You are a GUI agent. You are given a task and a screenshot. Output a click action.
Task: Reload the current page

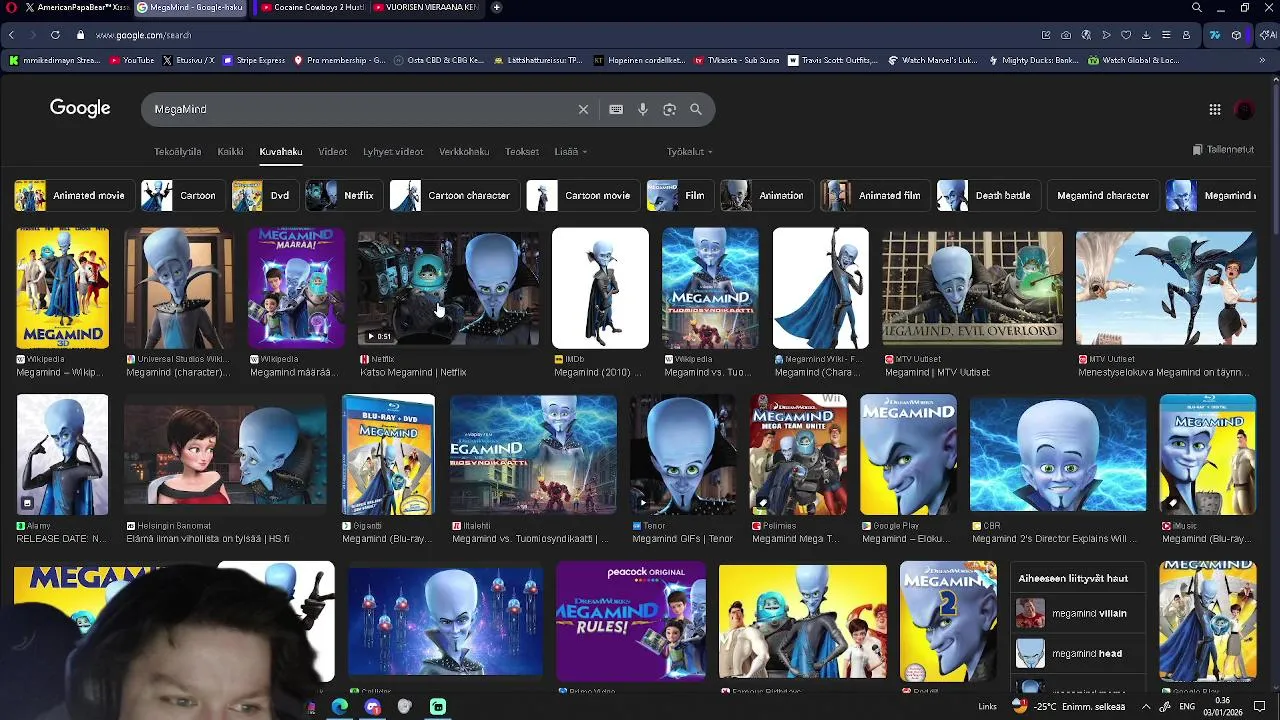point(55,35)
